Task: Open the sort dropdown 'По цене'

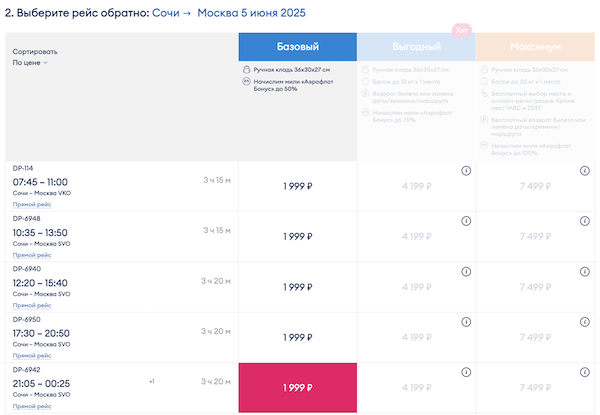Action: [x=31, y=63]
